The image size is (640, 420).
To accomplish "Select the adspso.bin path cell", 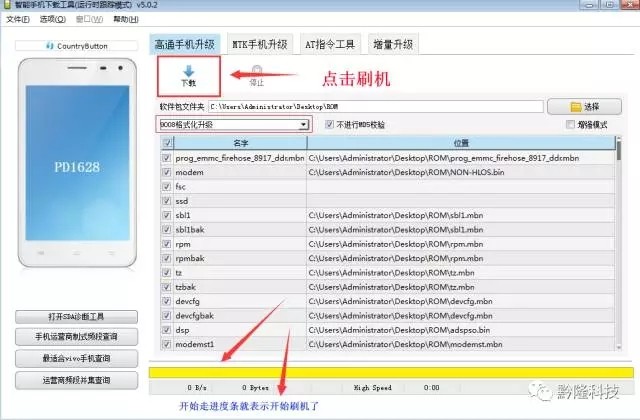I will click(461, 330).
